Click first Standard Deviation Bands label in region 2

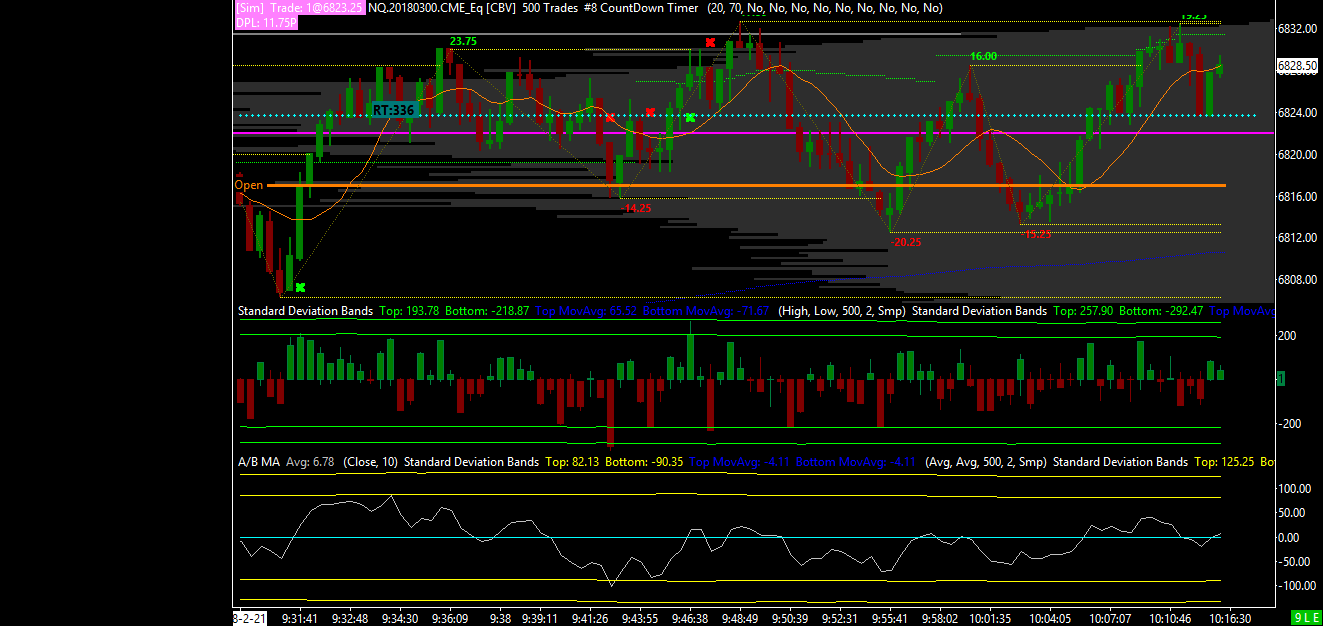tap(305, 311)
